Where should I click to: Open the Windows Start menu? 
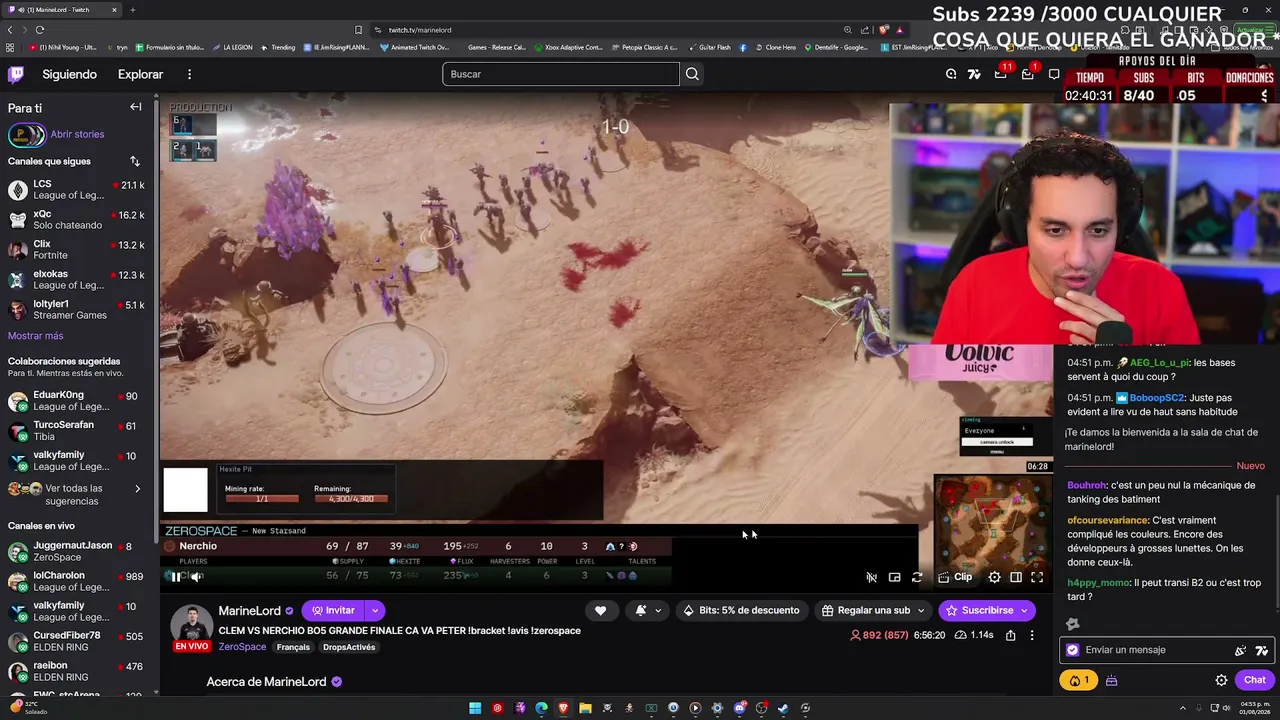[475, 708]
